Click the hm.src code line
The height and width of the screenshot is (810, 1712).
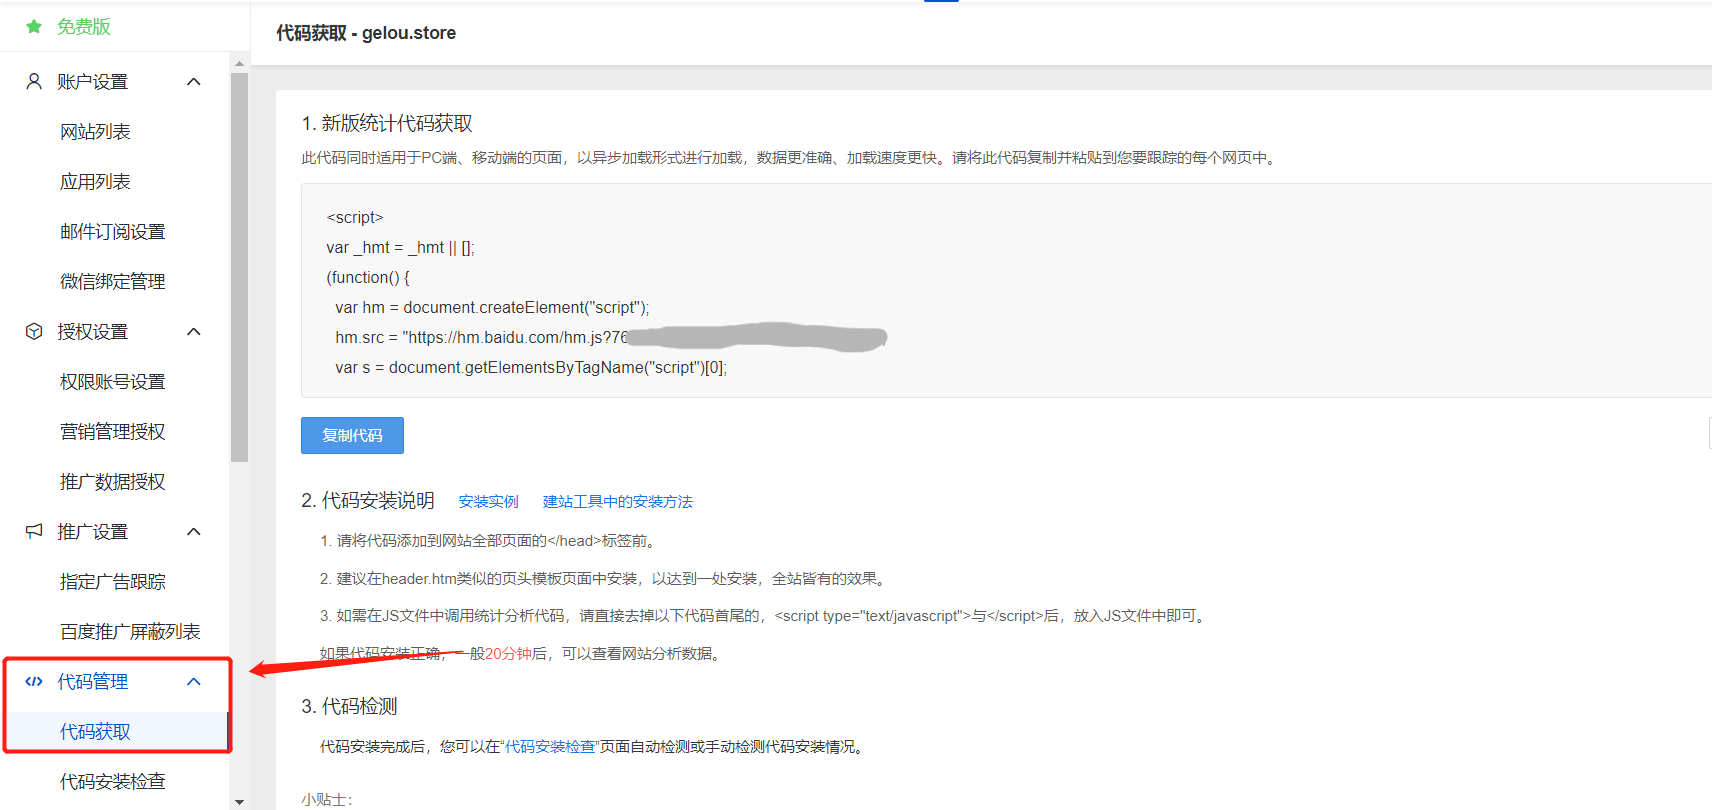click(x=610, y=337)
